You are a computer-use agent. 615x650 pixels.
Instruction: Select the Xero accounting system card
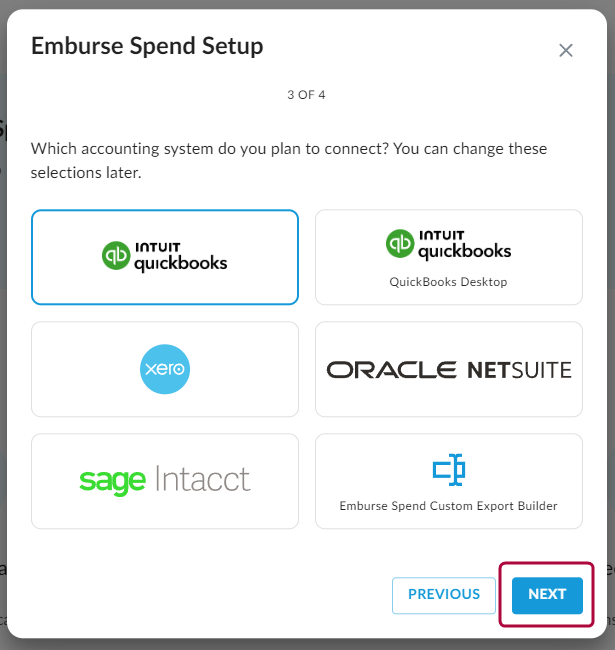click(x=165, y=369)
